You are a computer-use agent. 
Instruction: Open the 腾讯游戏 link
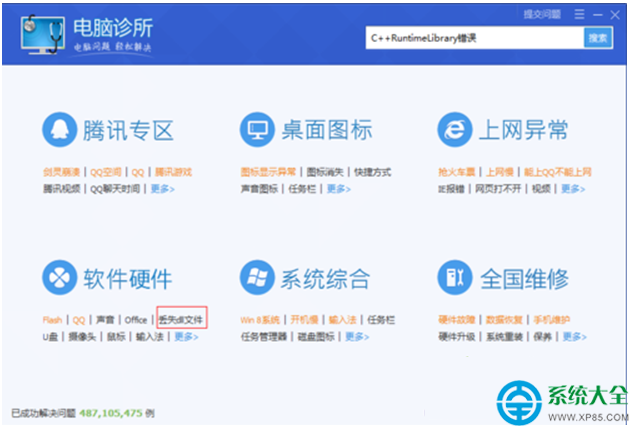pyautogui.click(x=173, y=173)
